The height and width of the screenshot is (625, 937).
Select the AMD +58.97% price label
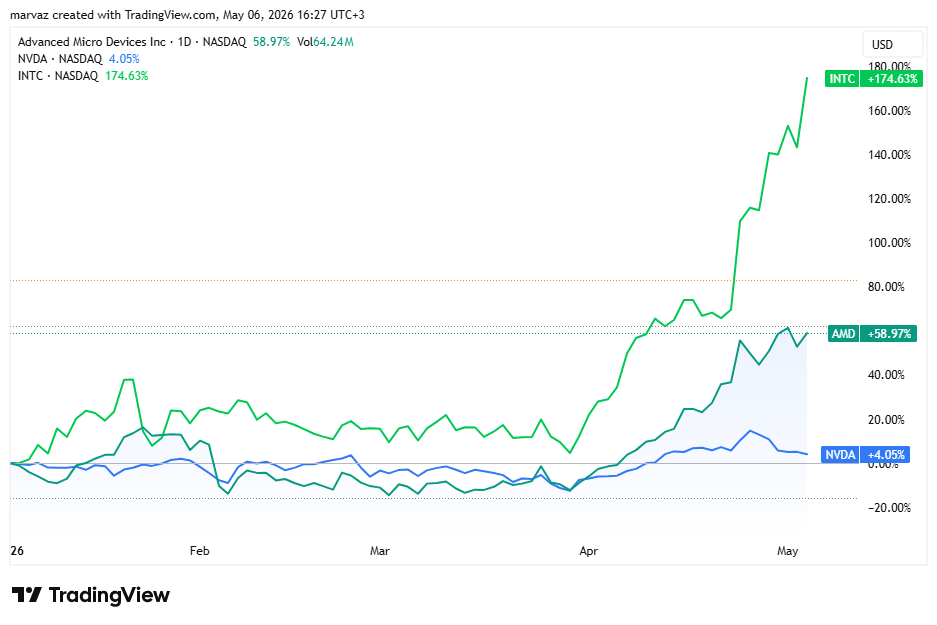click(x=872, y=333)
